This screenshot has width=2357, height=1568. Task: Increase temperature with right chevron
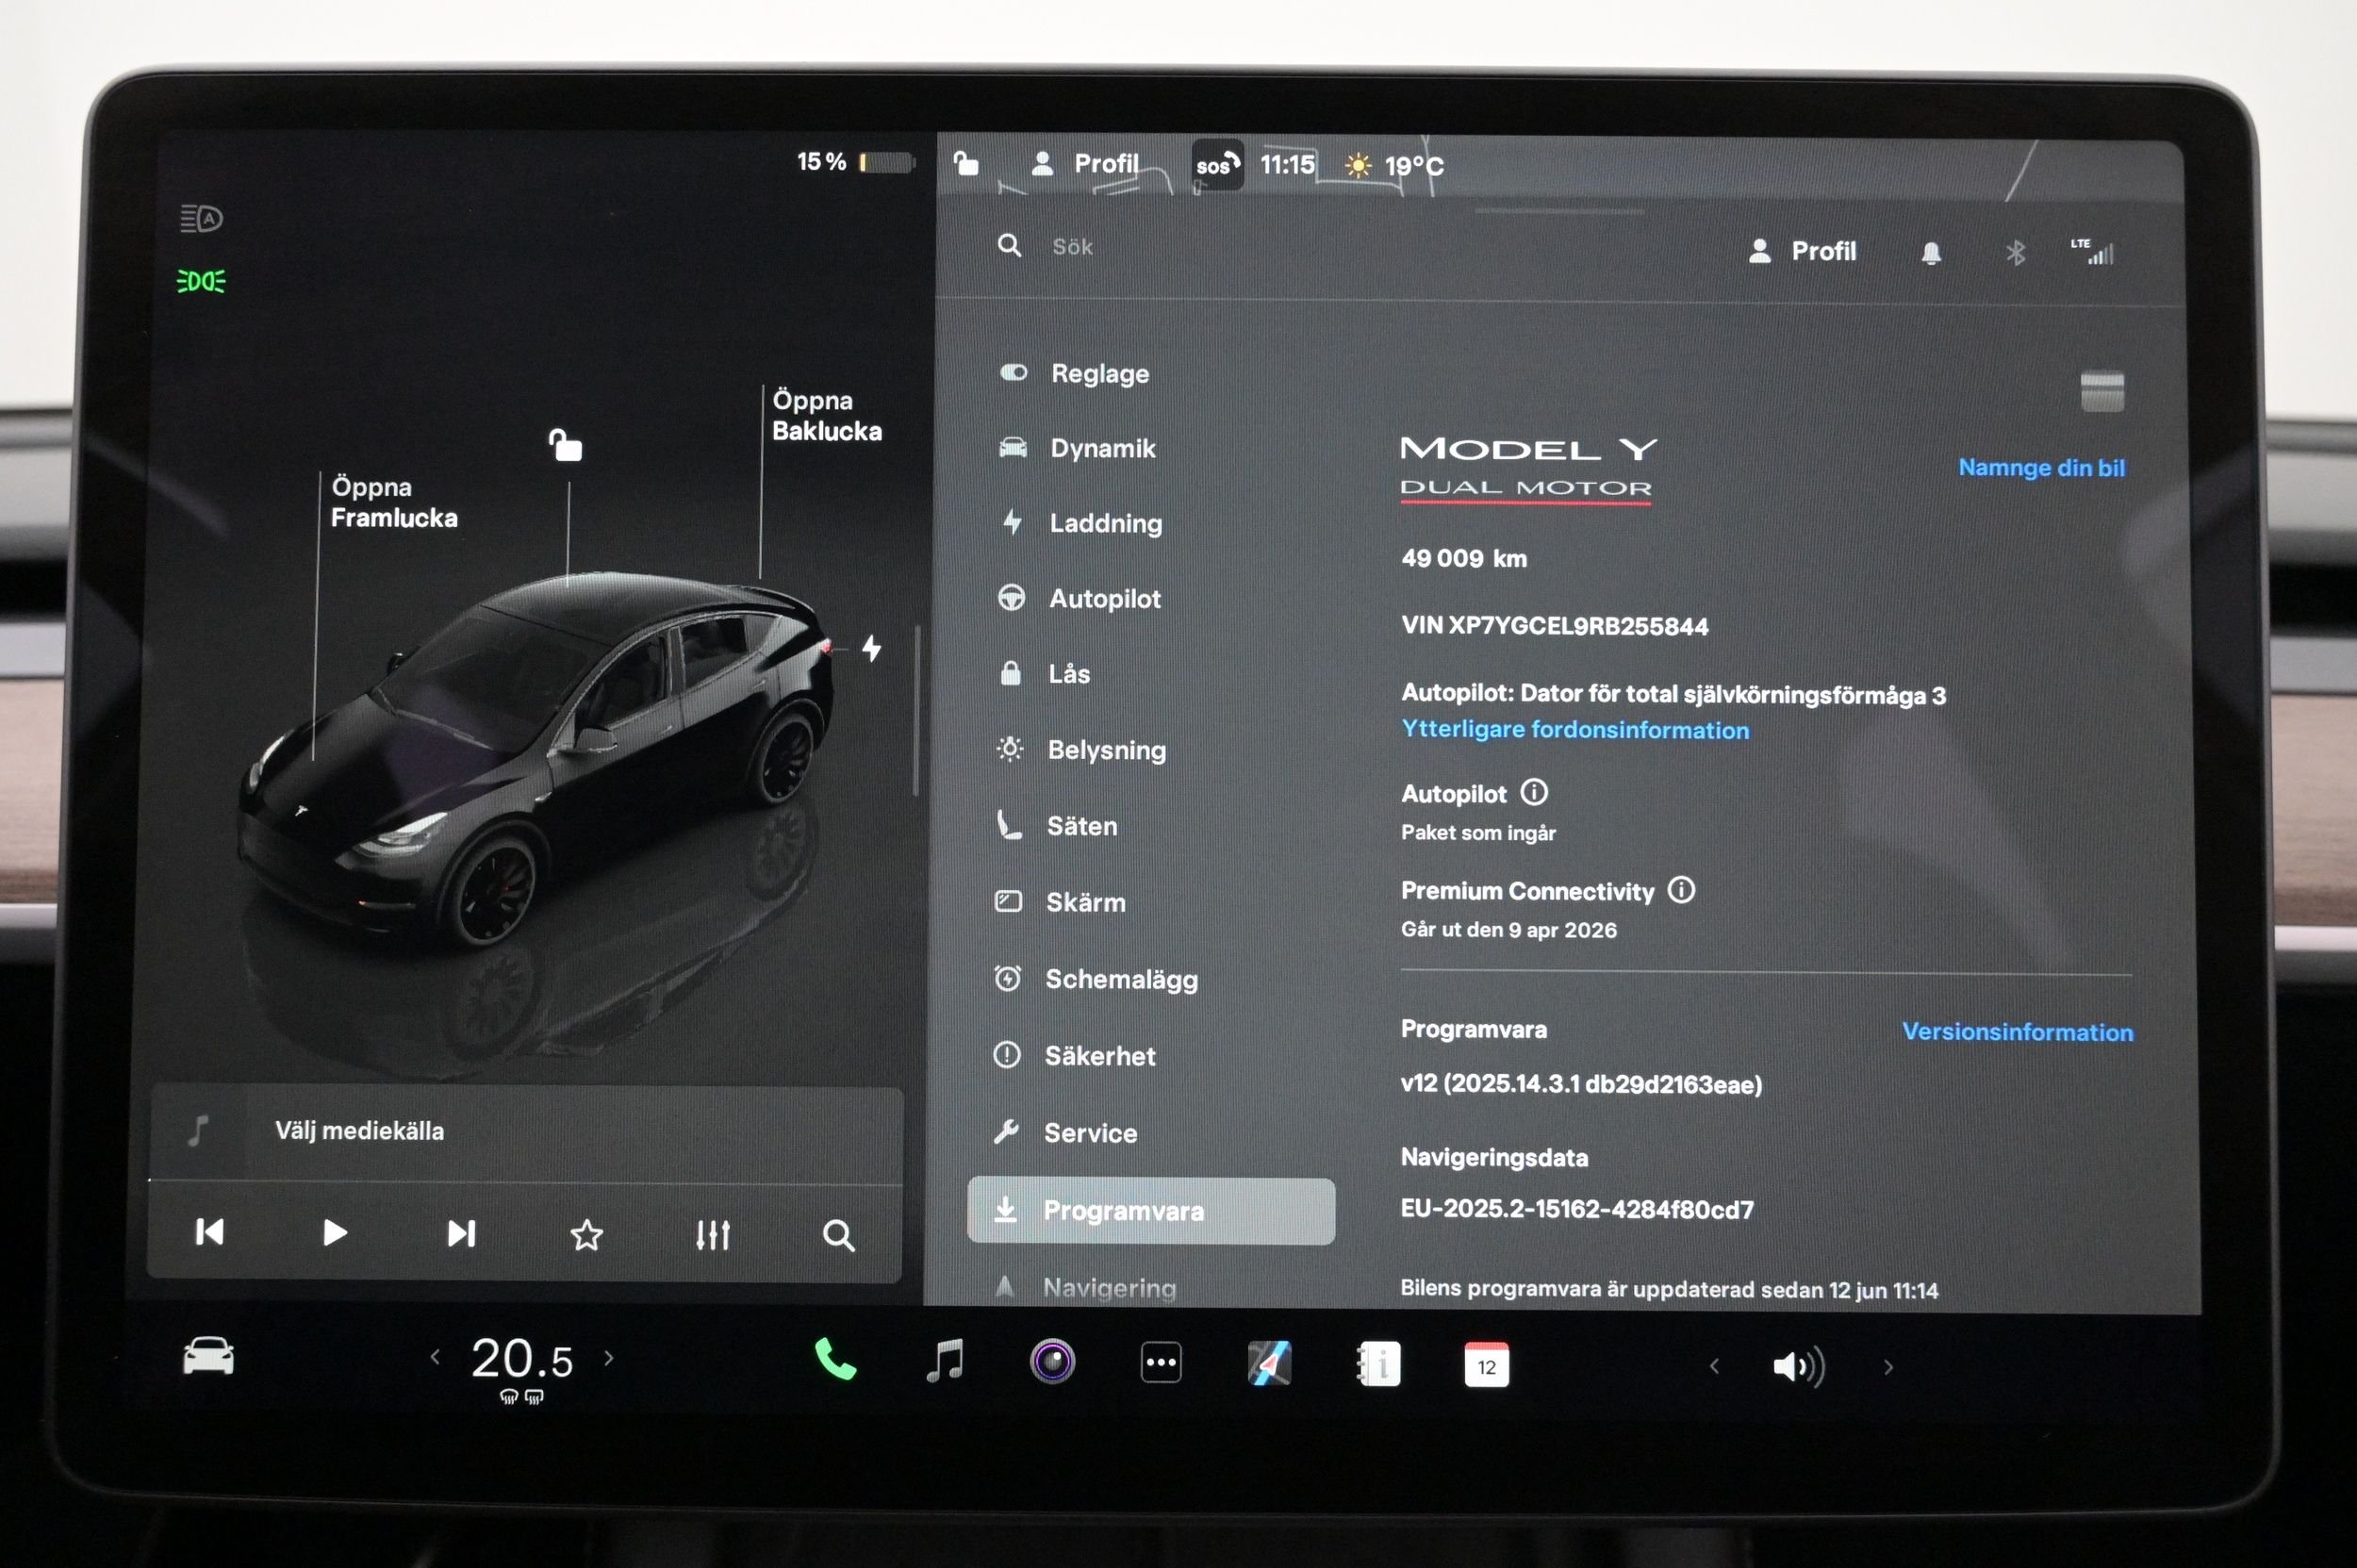click(609, 1358)
